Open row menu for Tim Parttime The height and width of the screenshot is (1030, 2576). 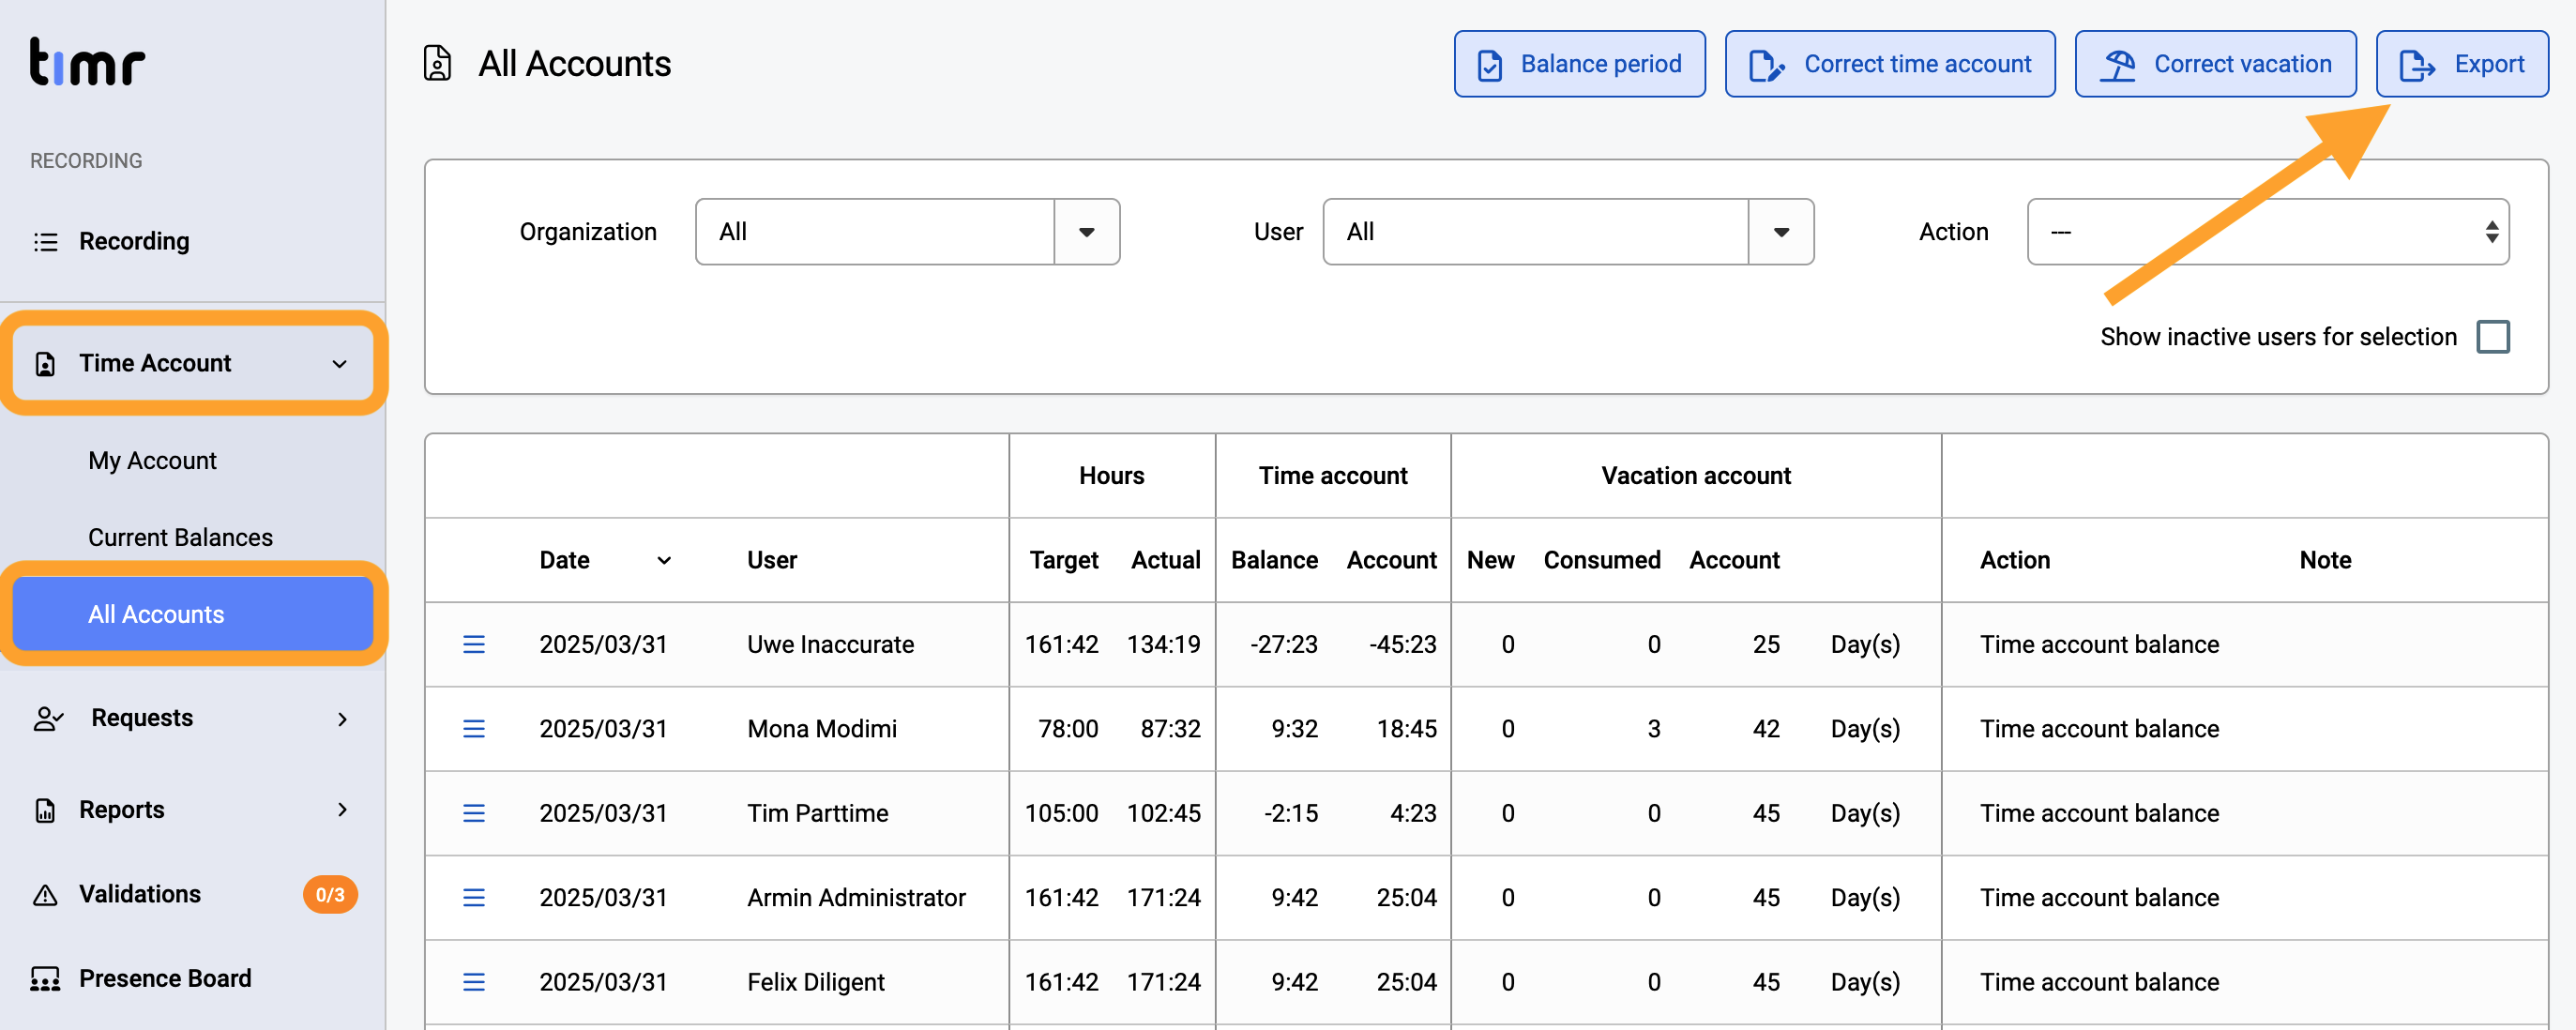(474, 814)
